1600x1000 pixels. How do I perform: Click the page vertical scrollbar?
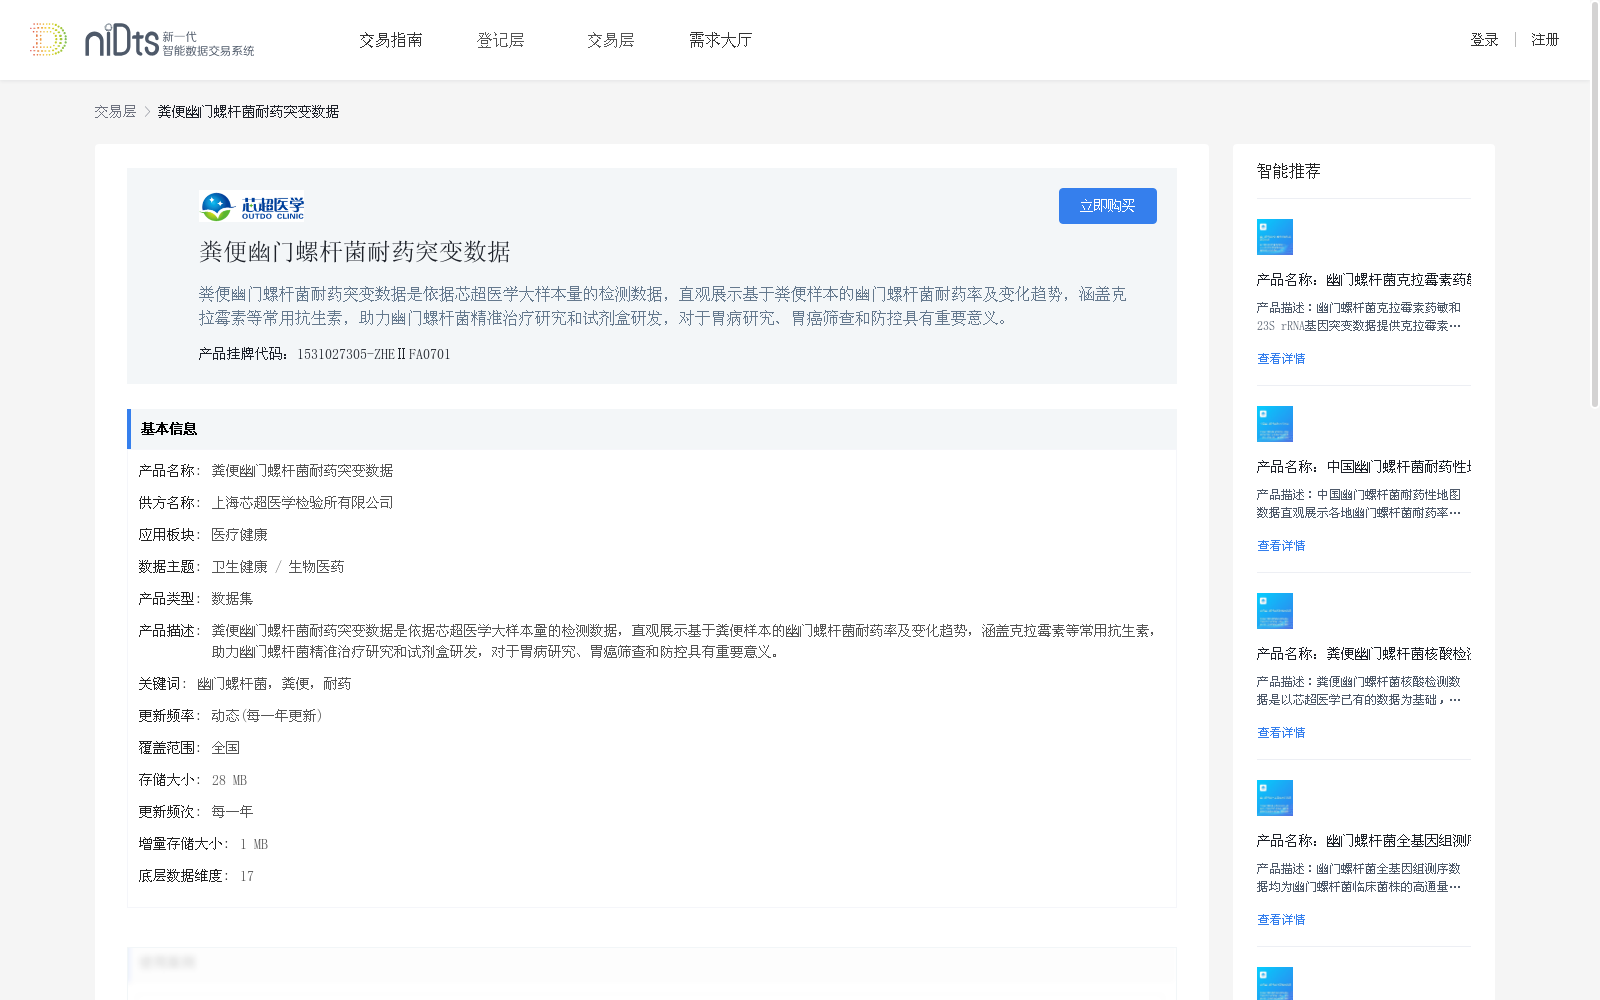pyautogui.click(x=1594, y=204)
